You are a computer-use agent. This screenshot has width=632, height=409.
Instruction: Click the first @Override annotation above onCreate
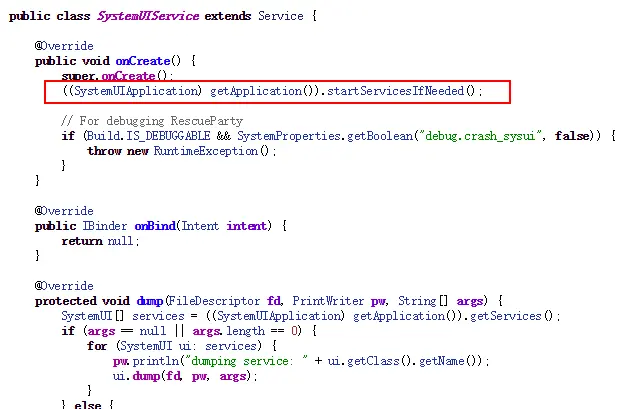pos(64,46)
